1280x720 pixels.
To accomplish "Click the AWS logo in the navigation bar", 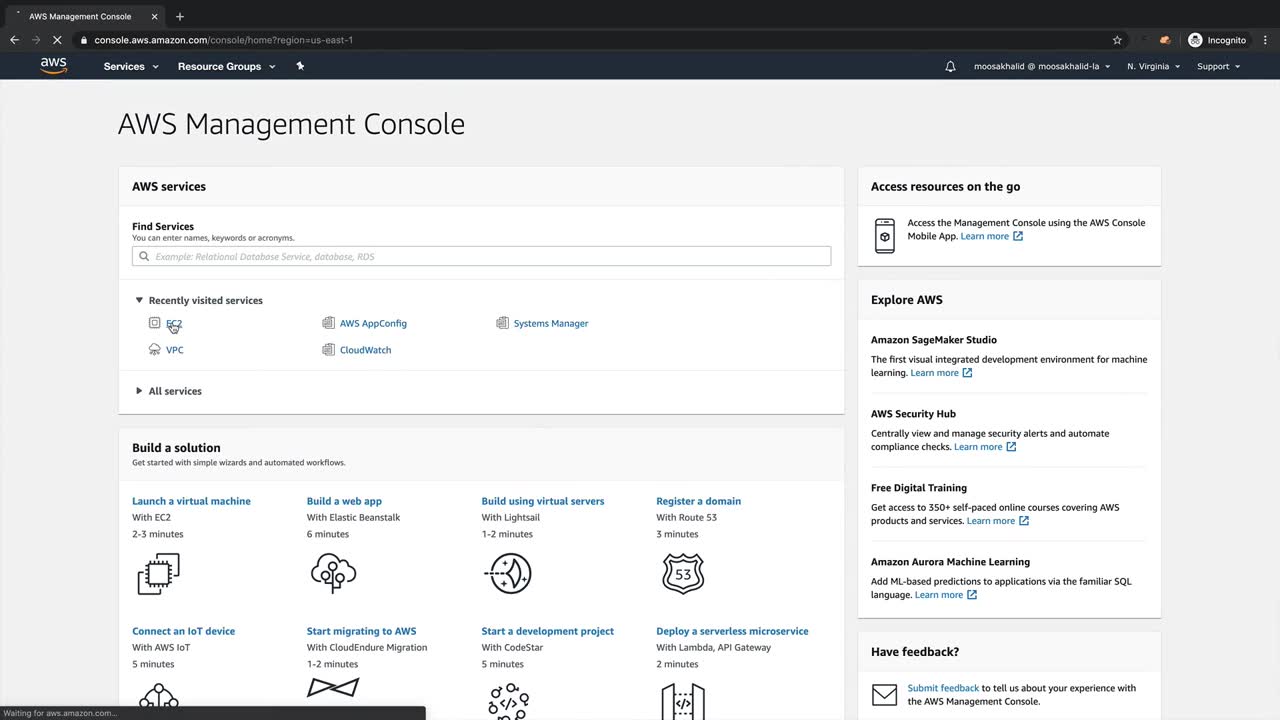I will pos(54,66).
